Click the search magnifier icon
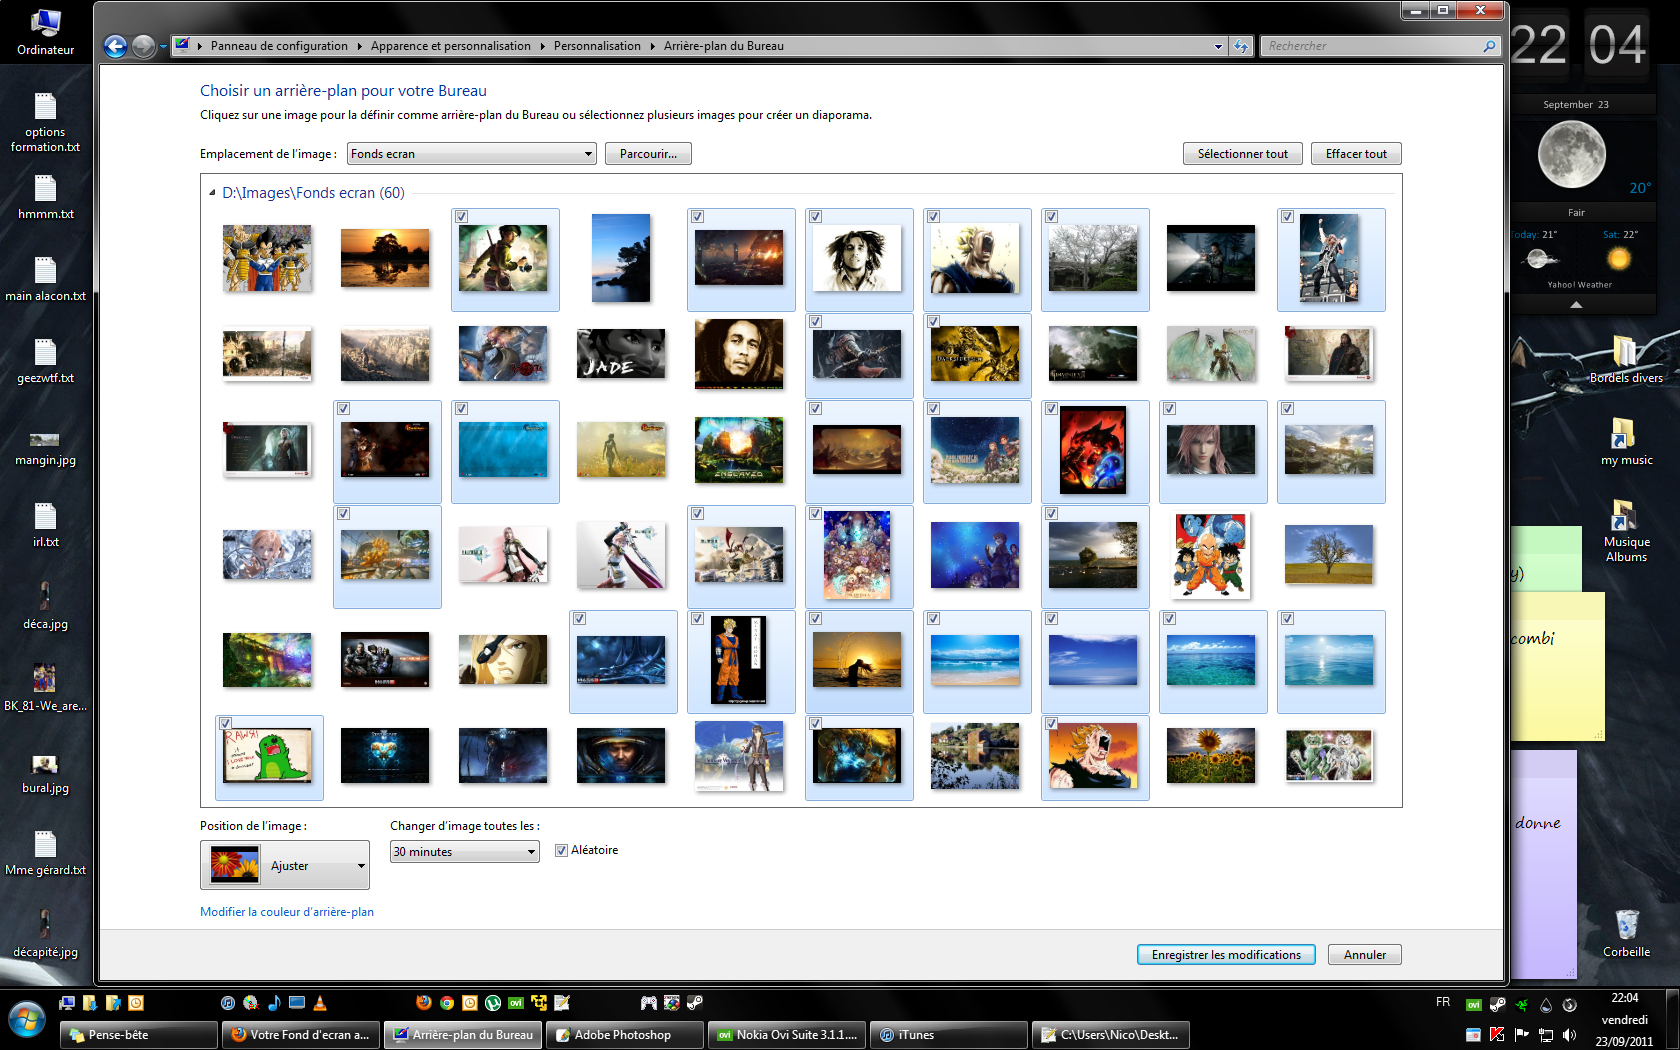 tap(1489, 46)
